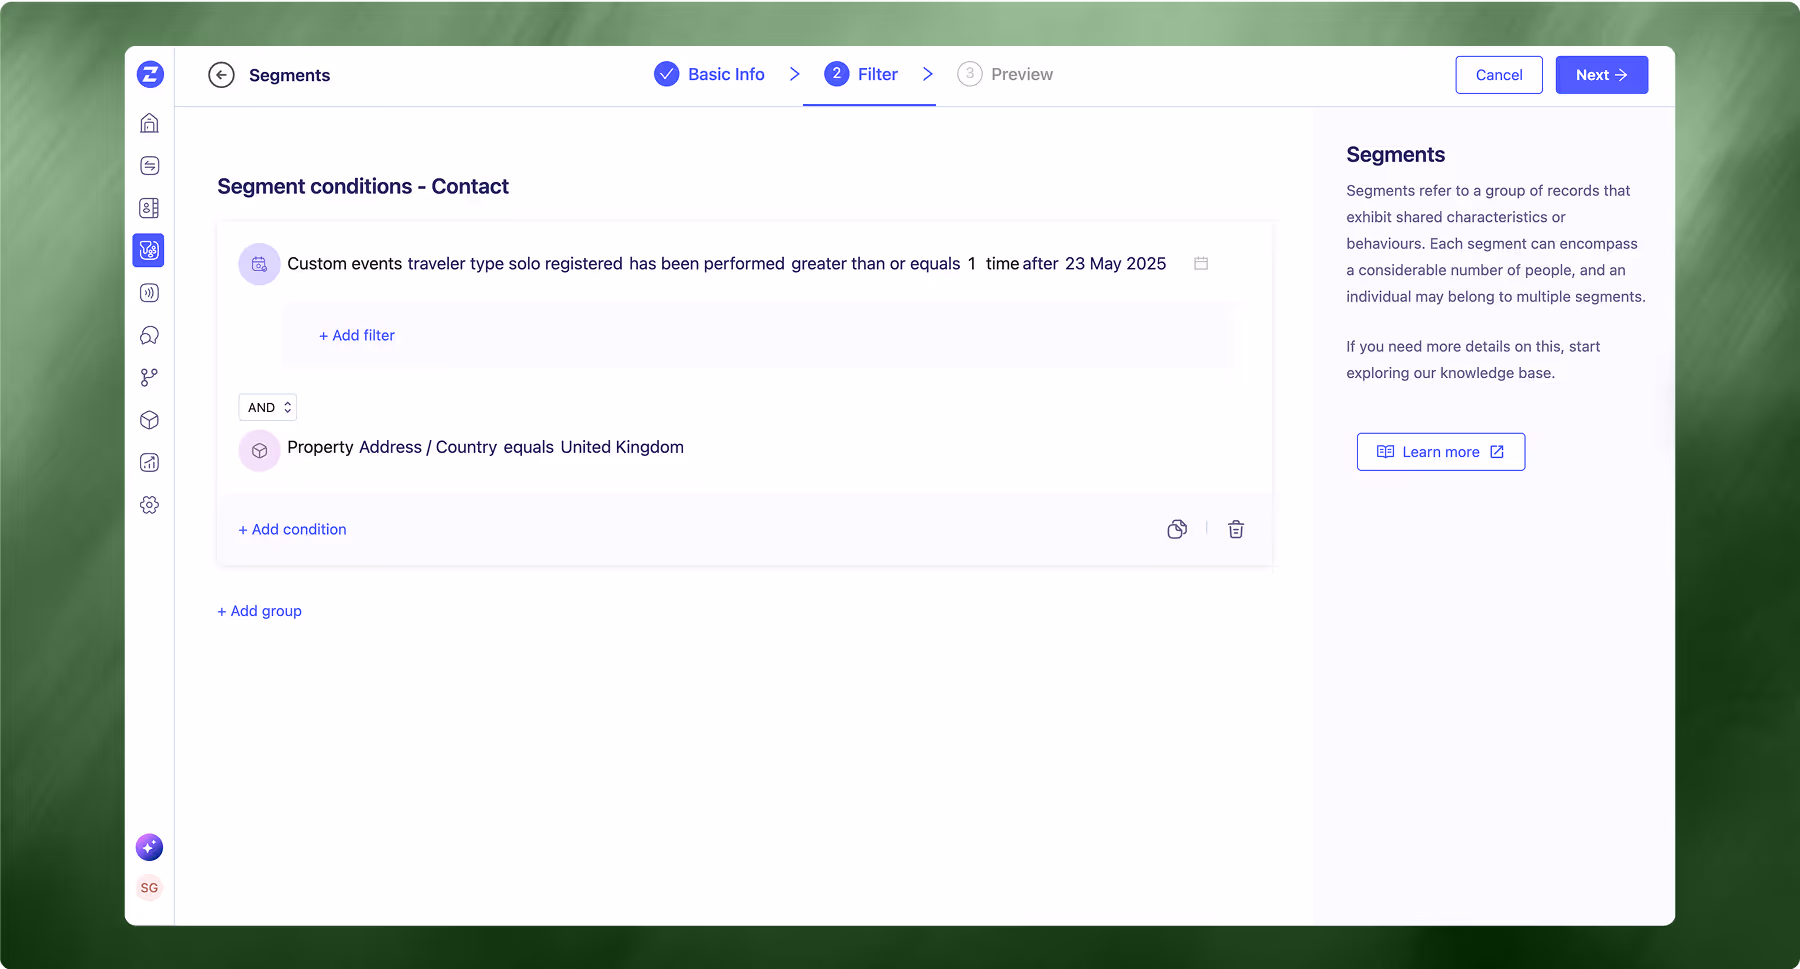Go back using the Segments arrow
Screen dimensions: 1800x969
click(221, 75)
